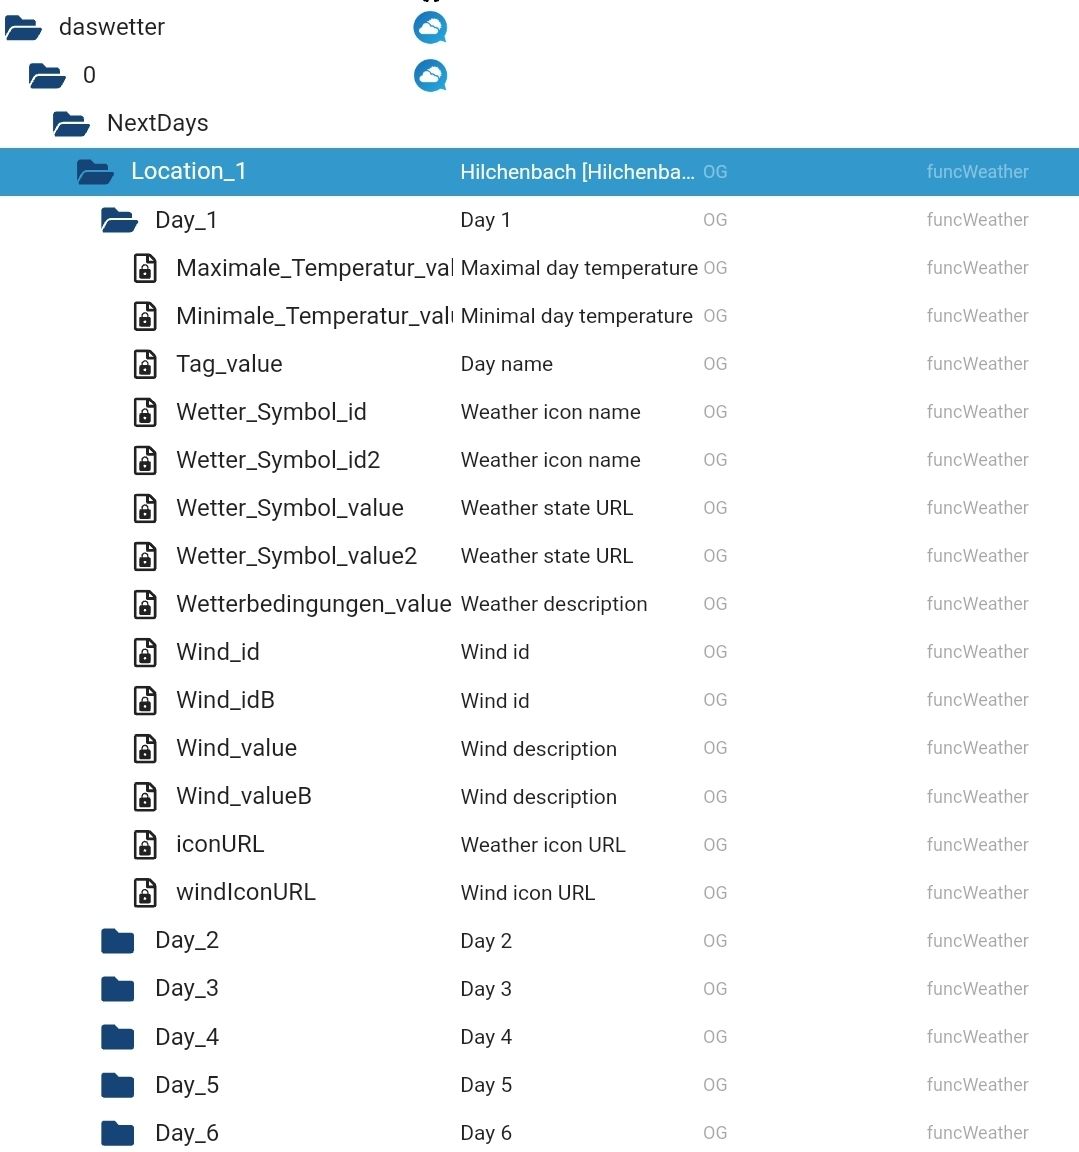Click the Wetter_Symbol_value2 entry
This screenshot has width=1079, height=1152.
[296, 556]
